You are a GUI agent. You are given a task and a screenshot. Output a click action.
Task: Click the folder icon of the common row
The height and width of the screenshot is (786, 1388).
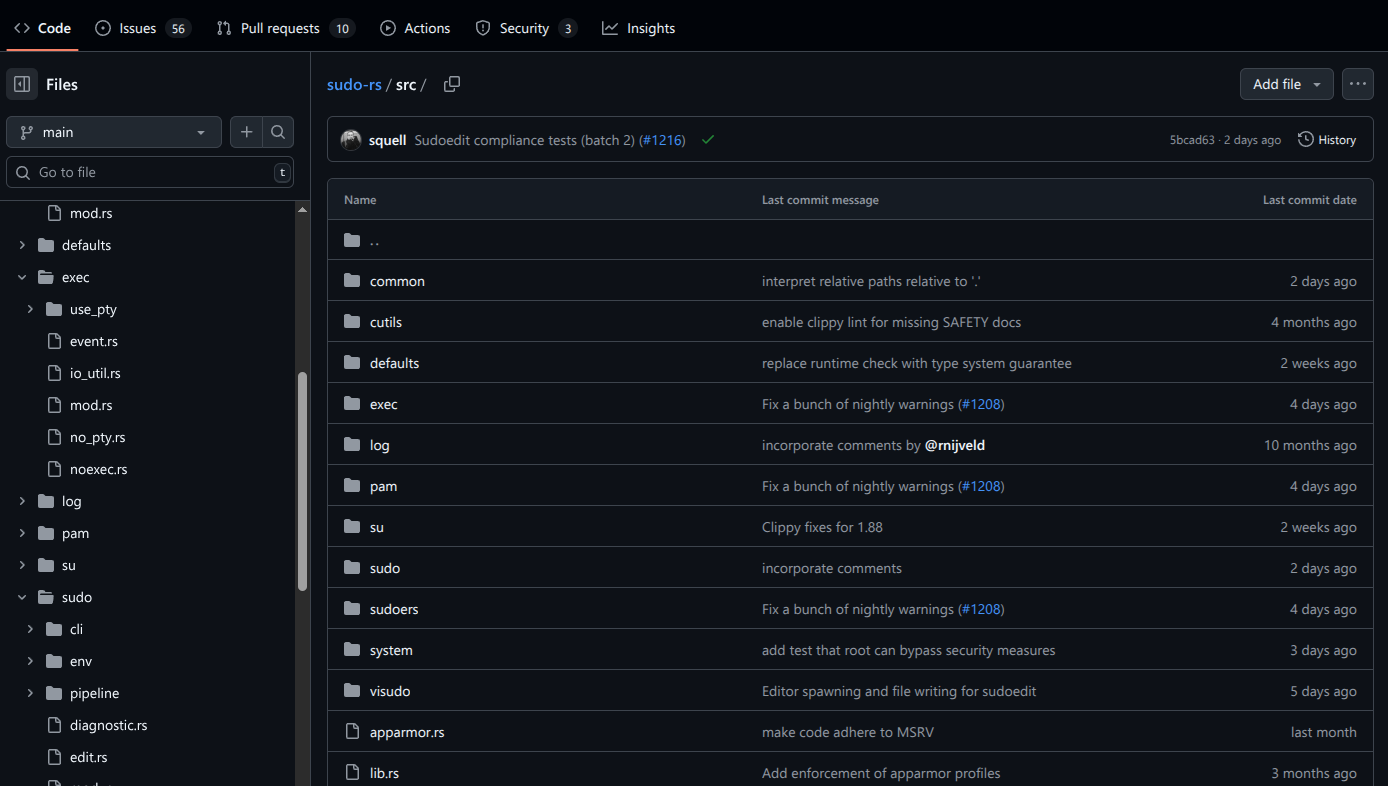pos(352,281)
